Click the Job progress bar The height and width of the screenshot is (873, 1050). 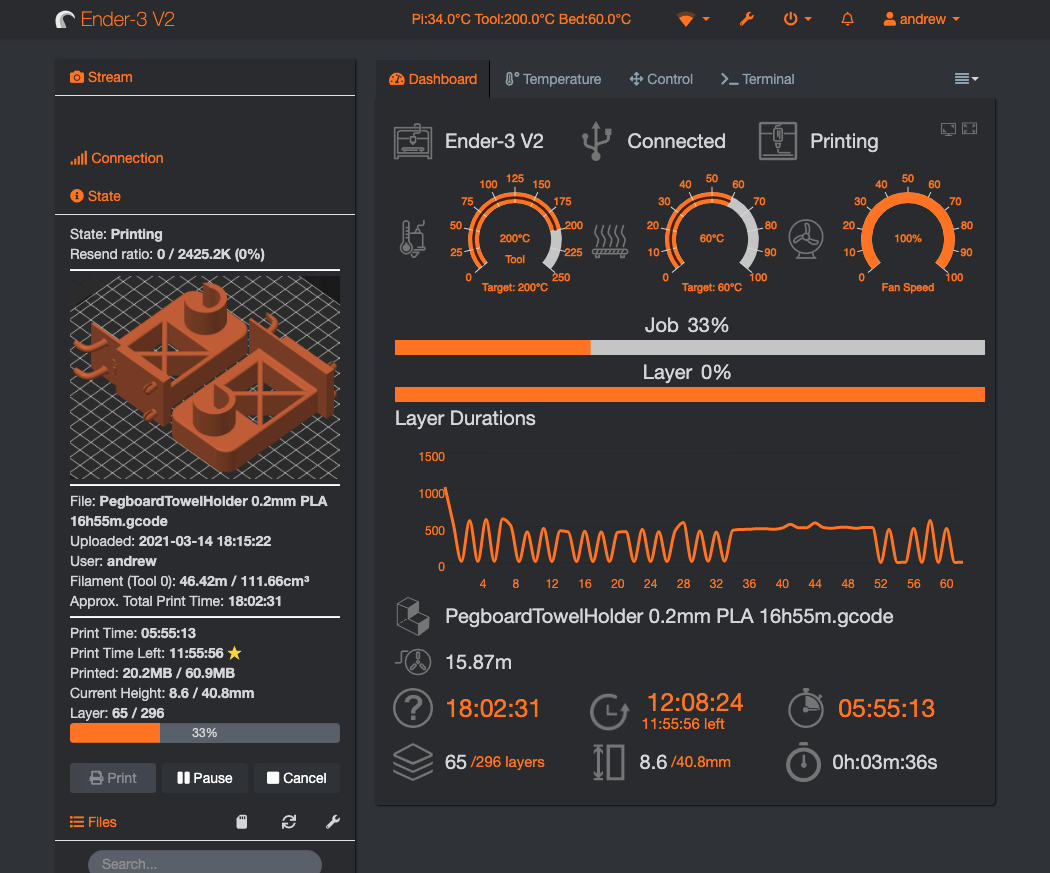coord(689,347)
